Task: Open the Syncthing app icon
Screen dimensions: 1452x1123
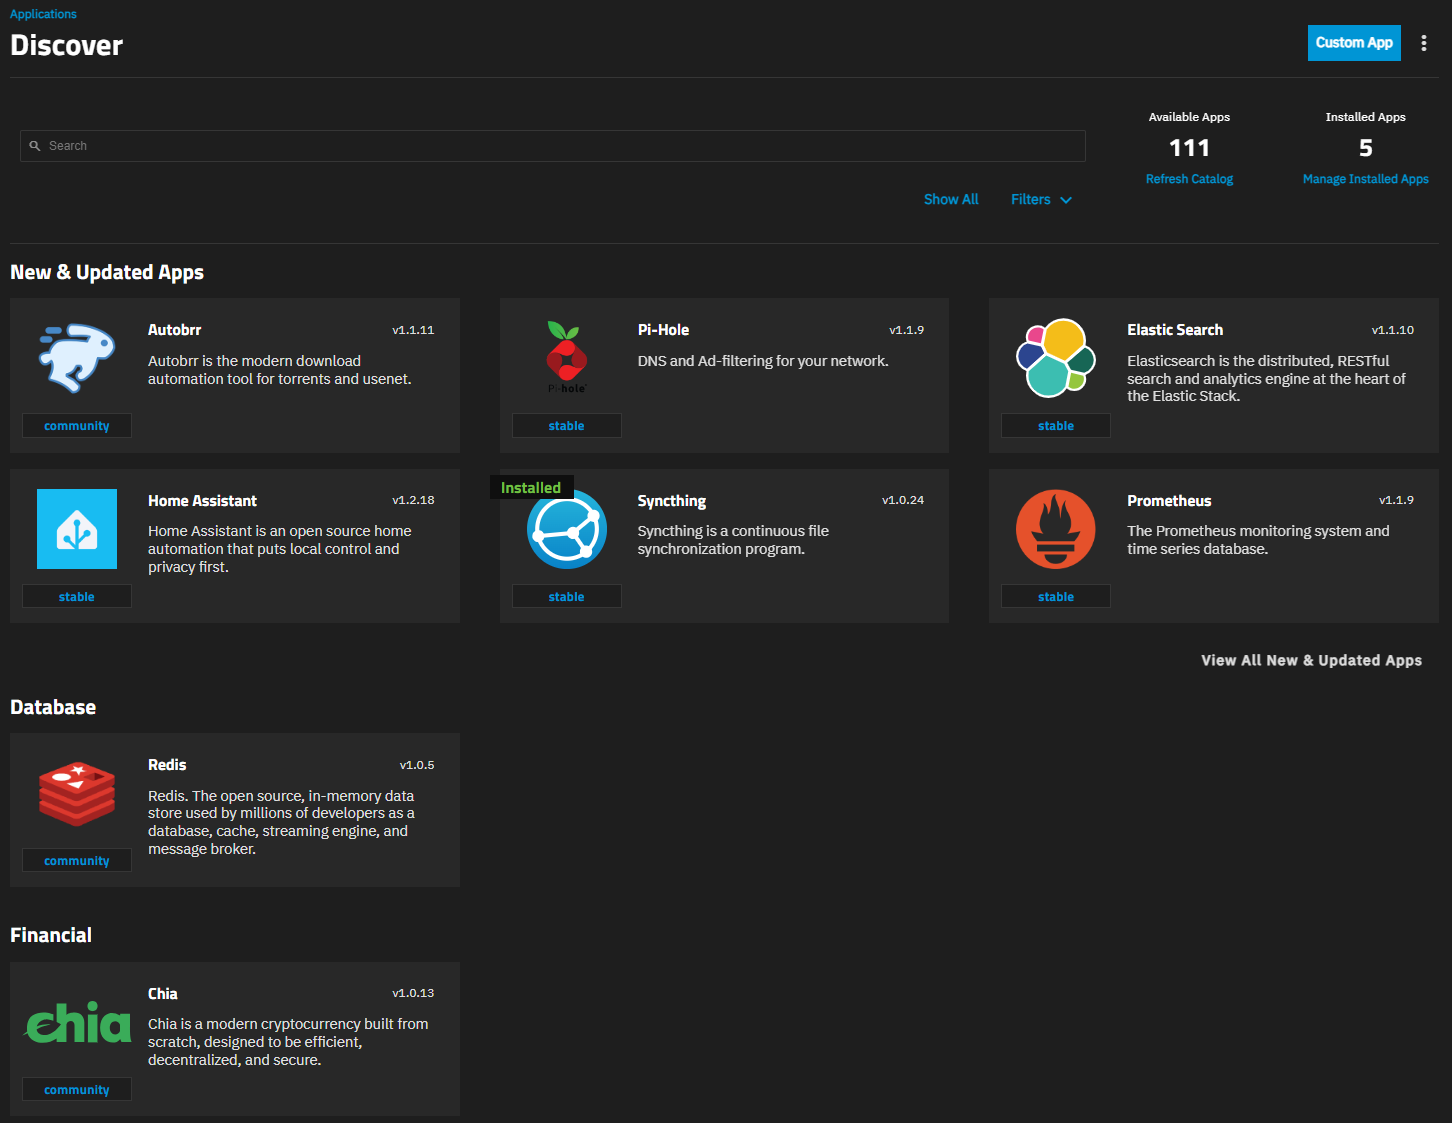Action: point(567,530)
